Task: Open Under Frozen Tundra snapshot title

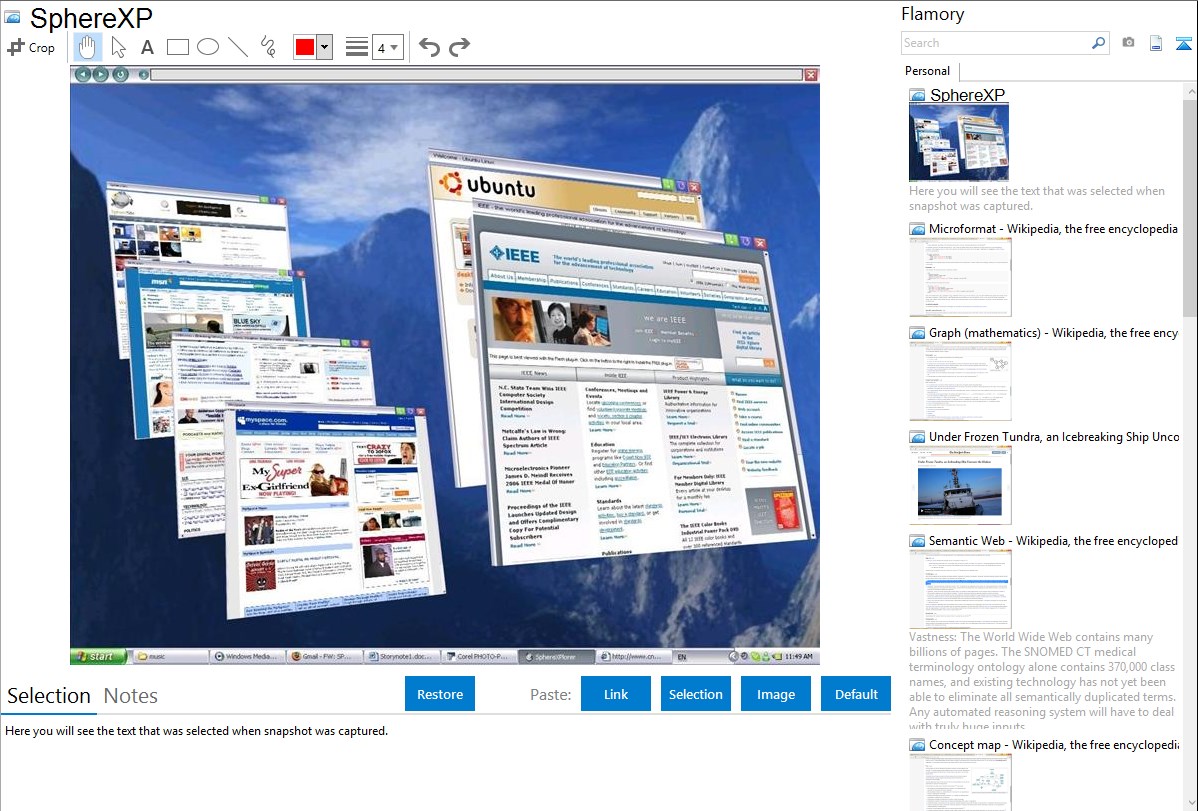Action: point(1054,437)
